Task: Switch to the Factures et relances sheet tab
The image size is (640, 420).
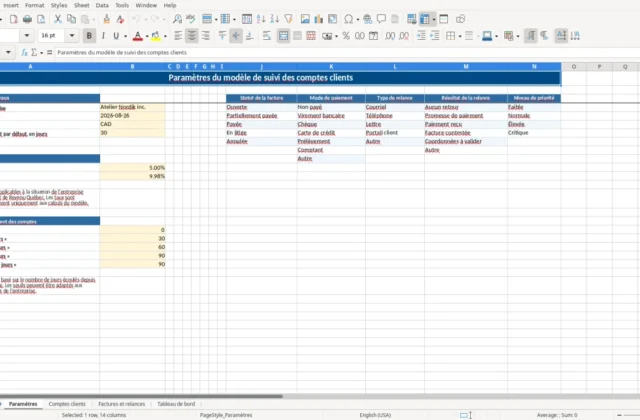Action: coord(122,404)
